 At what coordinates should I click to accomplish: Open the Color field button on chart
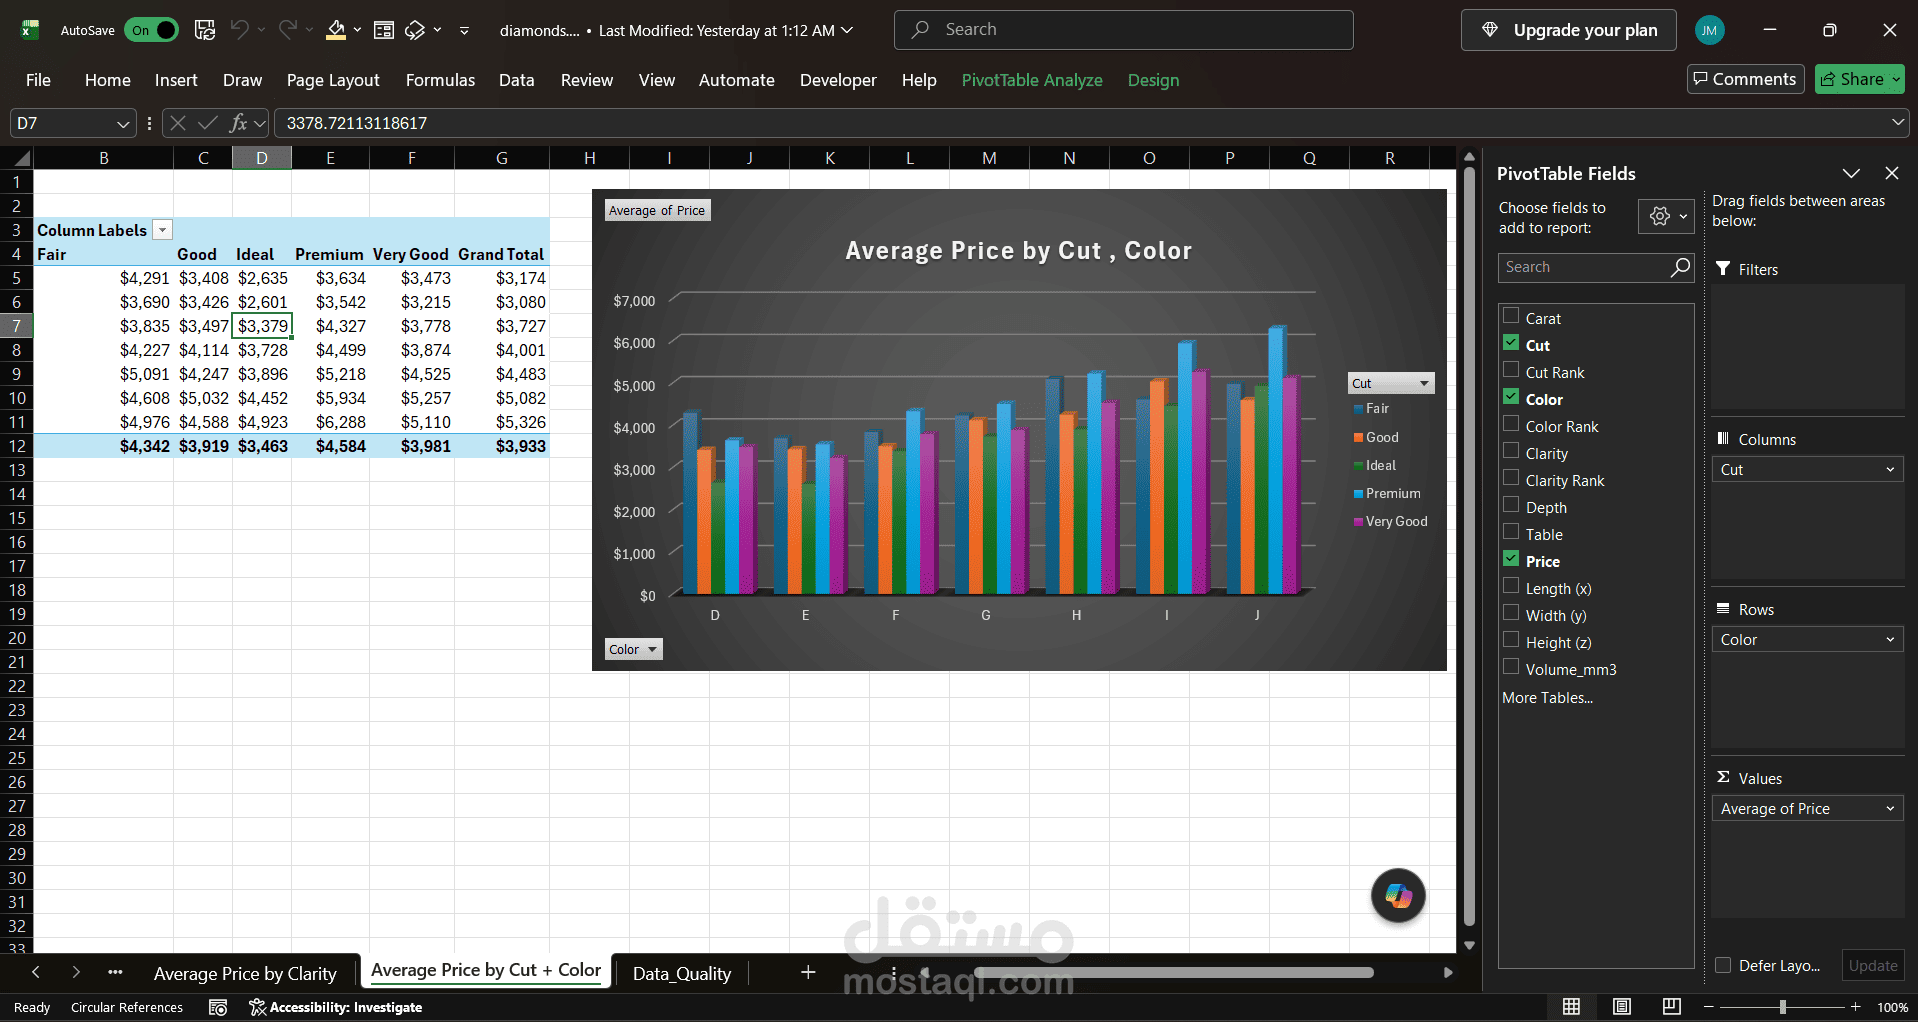coord(634,649)
